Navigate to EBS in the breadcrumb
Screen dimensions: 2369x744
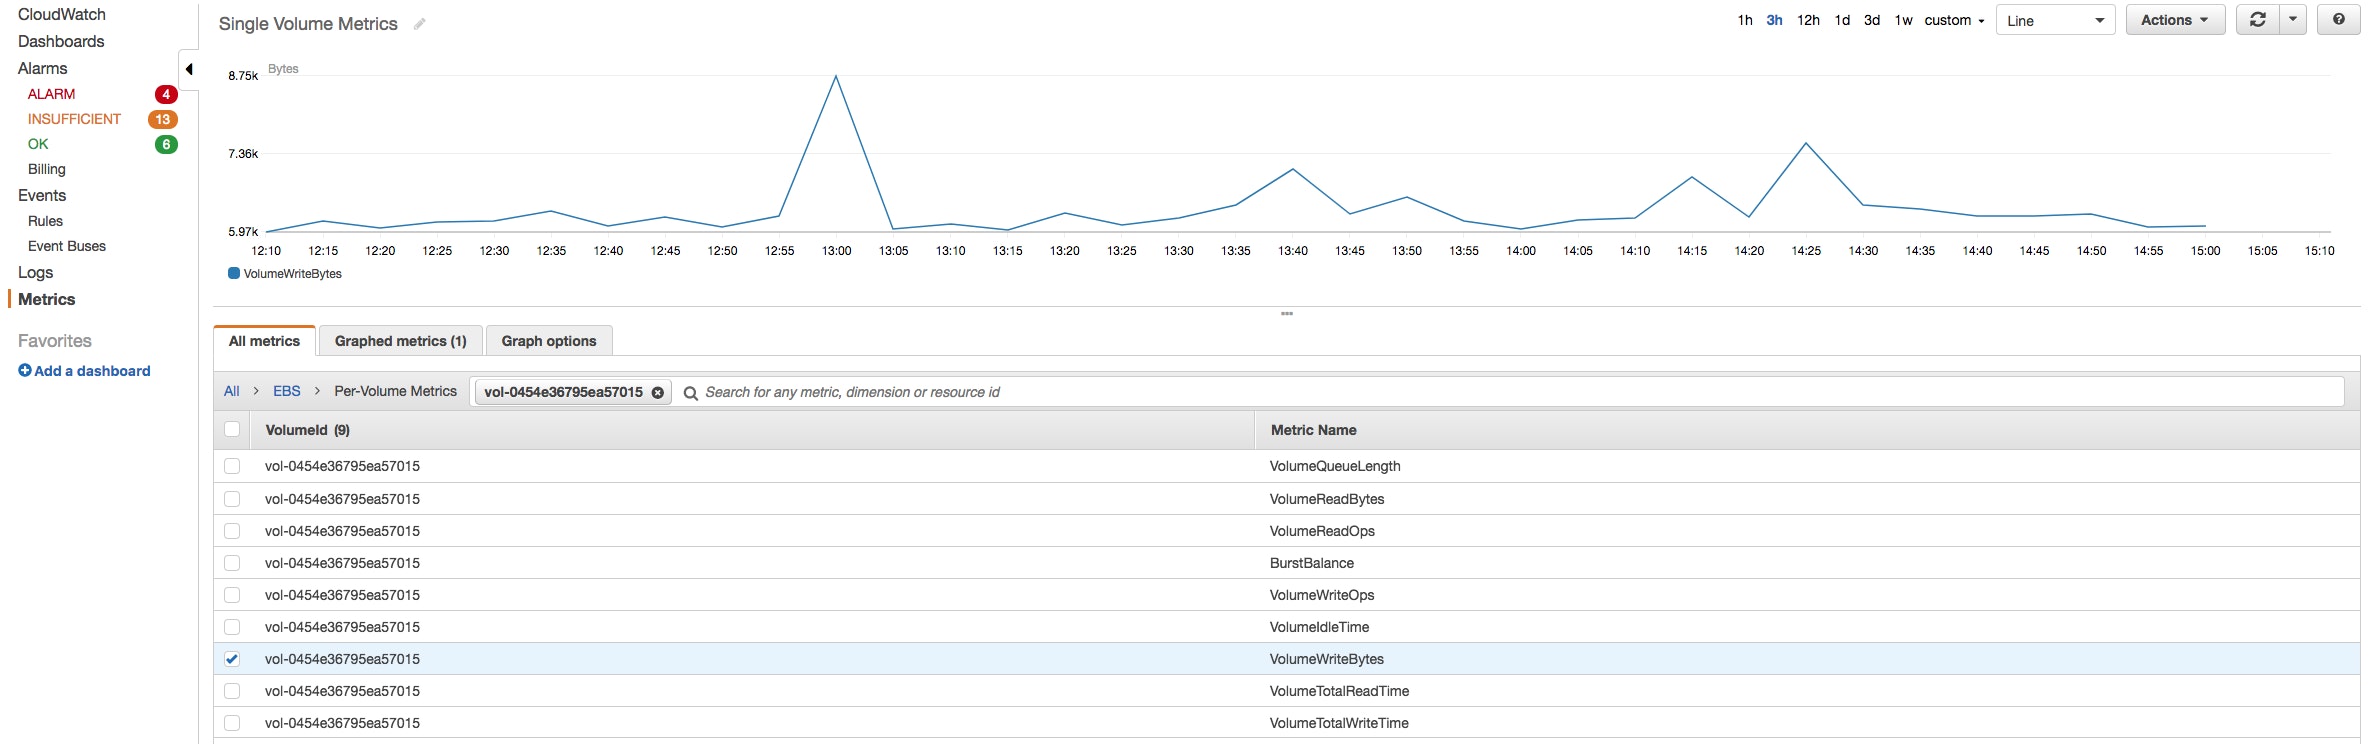coord(287,391)
